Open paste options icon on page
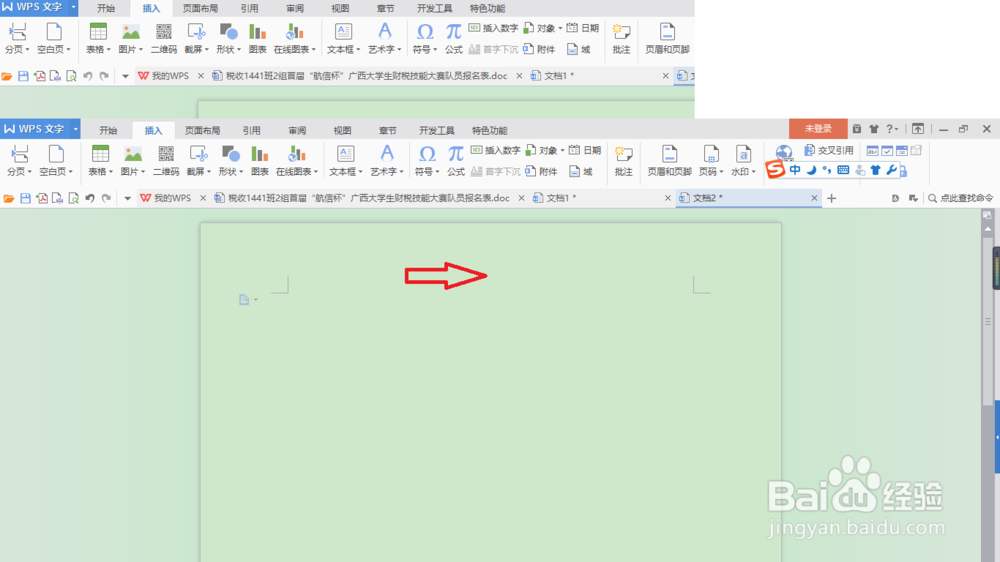 tap(247, 299)
